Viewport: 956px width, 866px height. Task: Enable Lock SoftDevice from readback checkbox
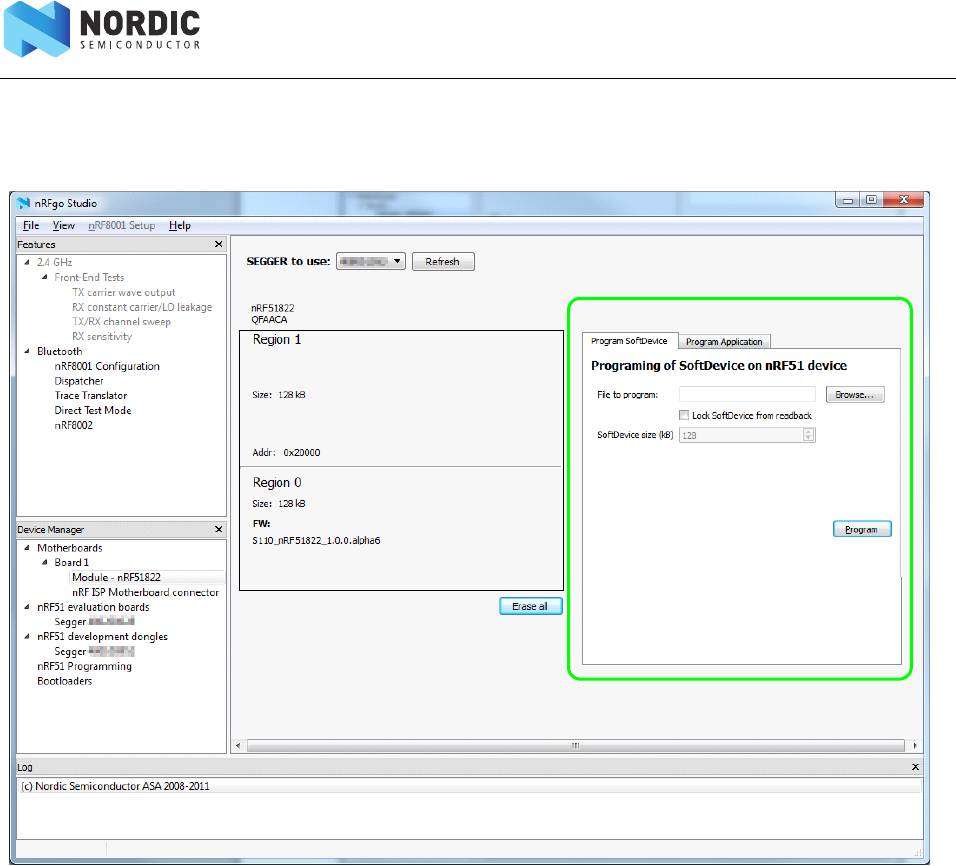pos(684,415)
